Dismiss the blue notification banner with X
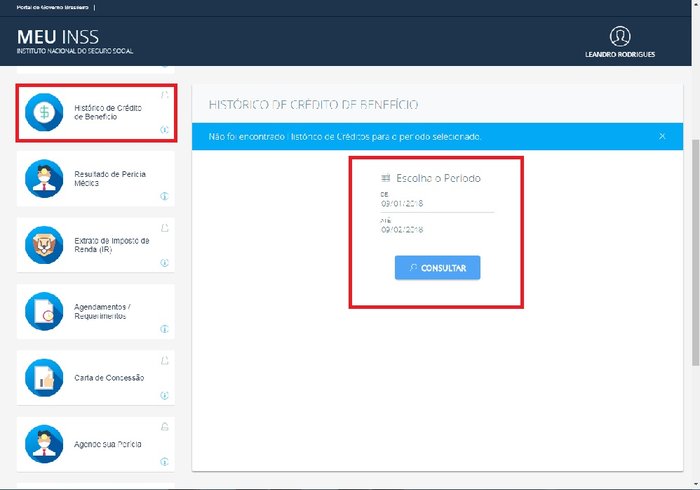The height and width of the screenshot is (490, 700). (x=662, y=136)
